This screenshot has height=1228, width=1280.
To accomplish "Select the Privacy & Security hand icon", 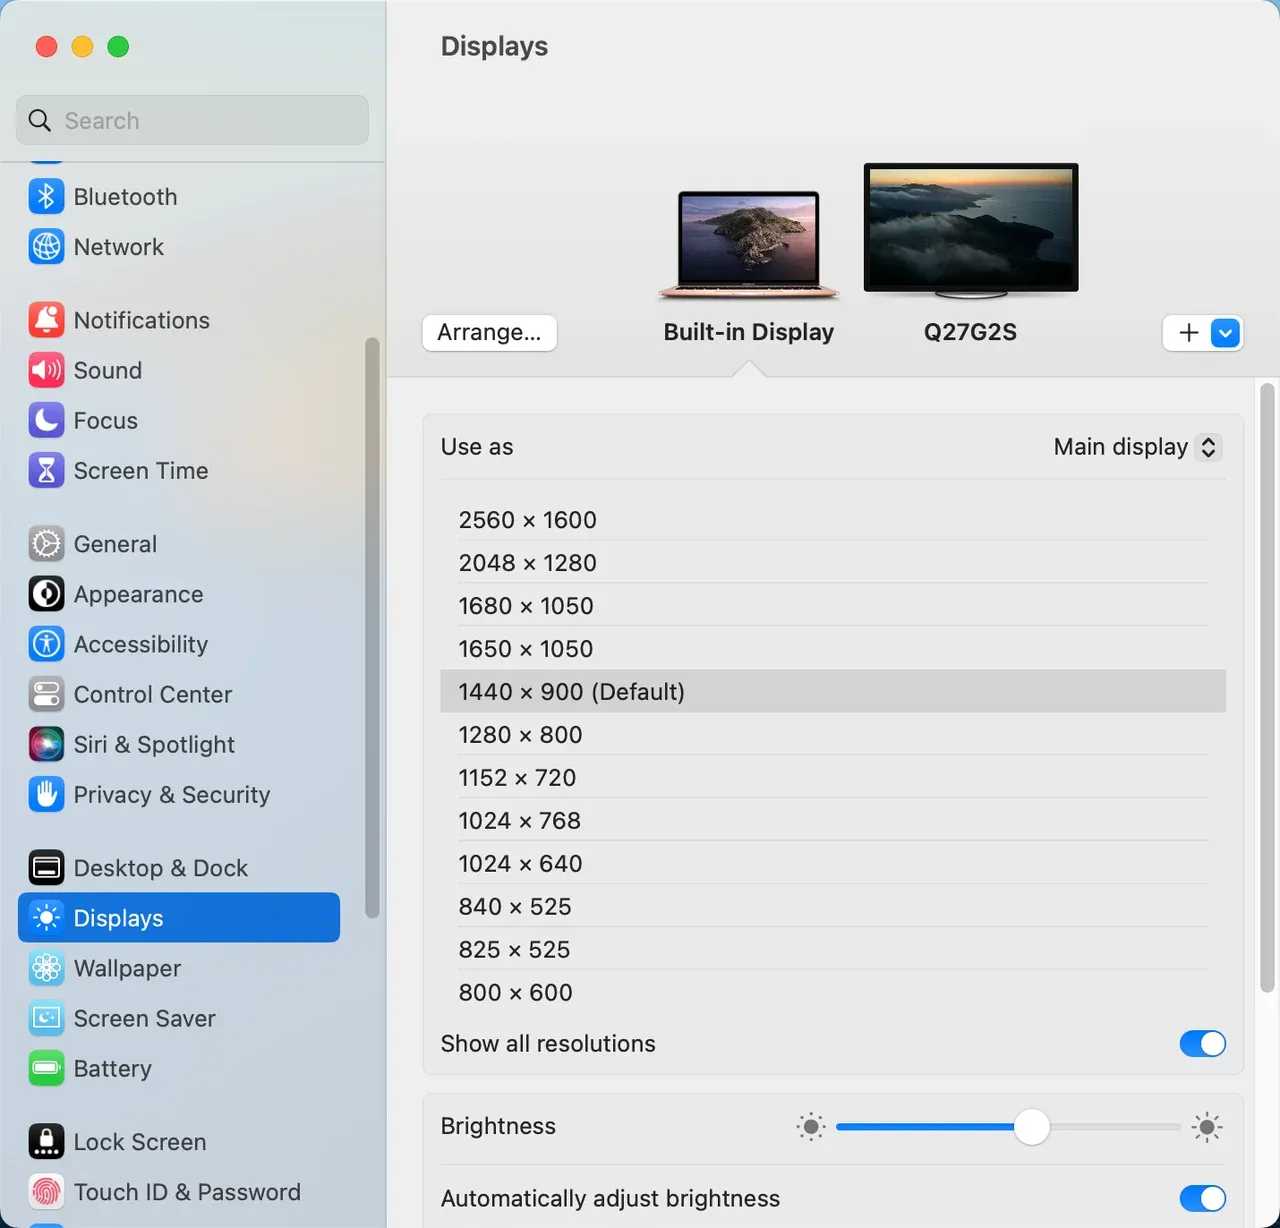I will (x=46, y=794).
